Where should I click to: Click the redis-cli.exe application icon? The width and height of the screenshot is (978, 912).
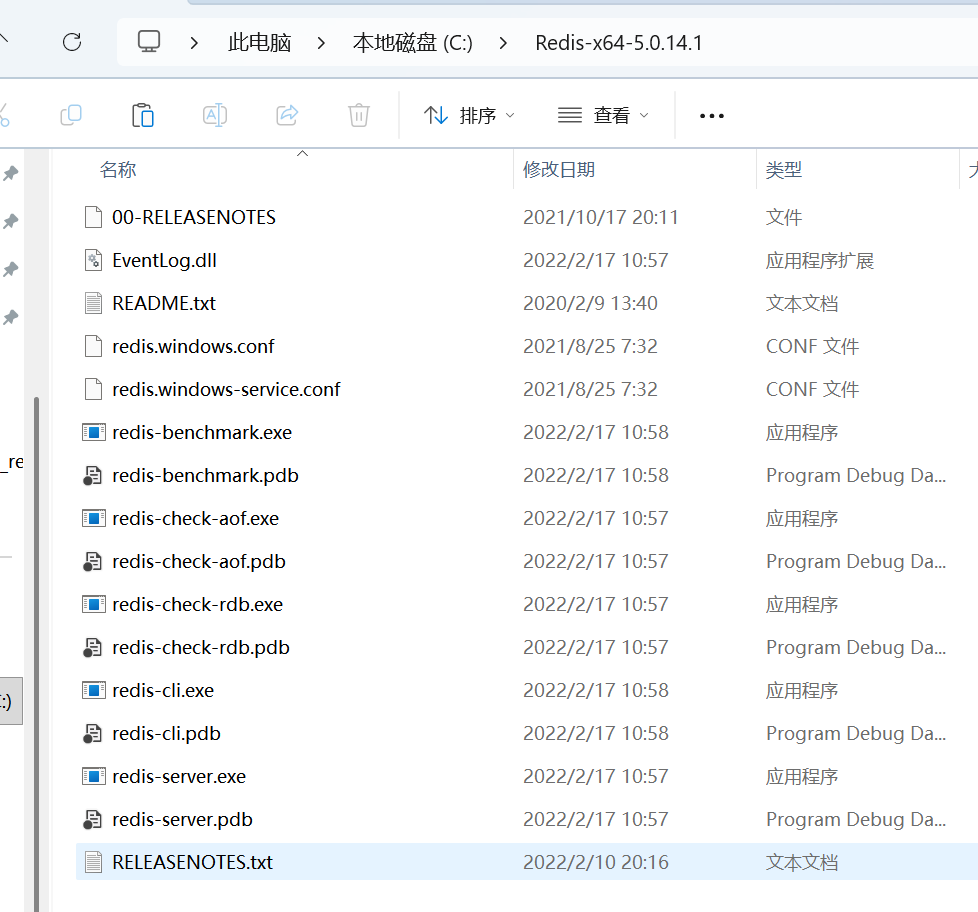pos(94,691)
